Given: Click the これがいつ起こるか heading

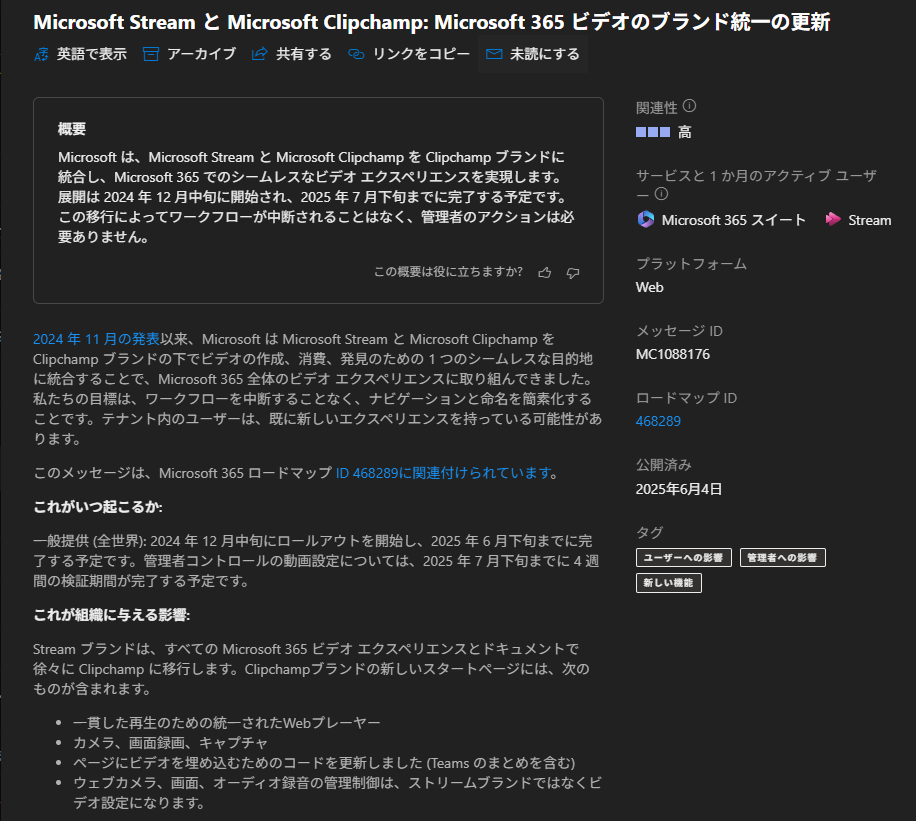Looking at the screenshot, I should pos(98,507).
